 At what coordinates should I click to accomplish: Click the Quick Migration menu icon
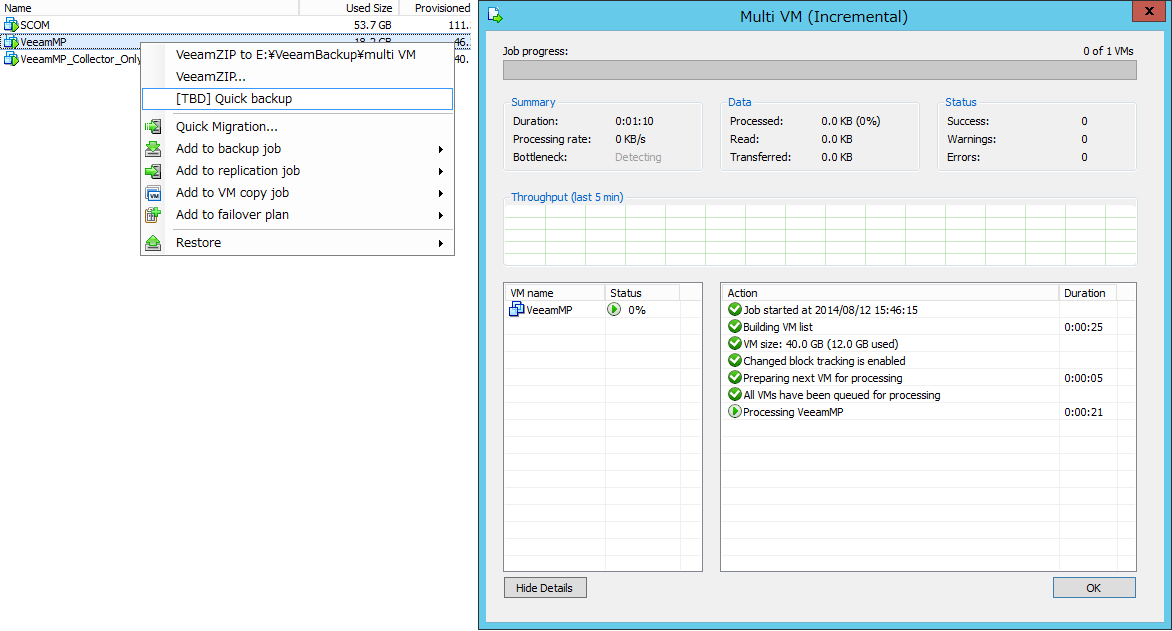(x=153, y=127)
